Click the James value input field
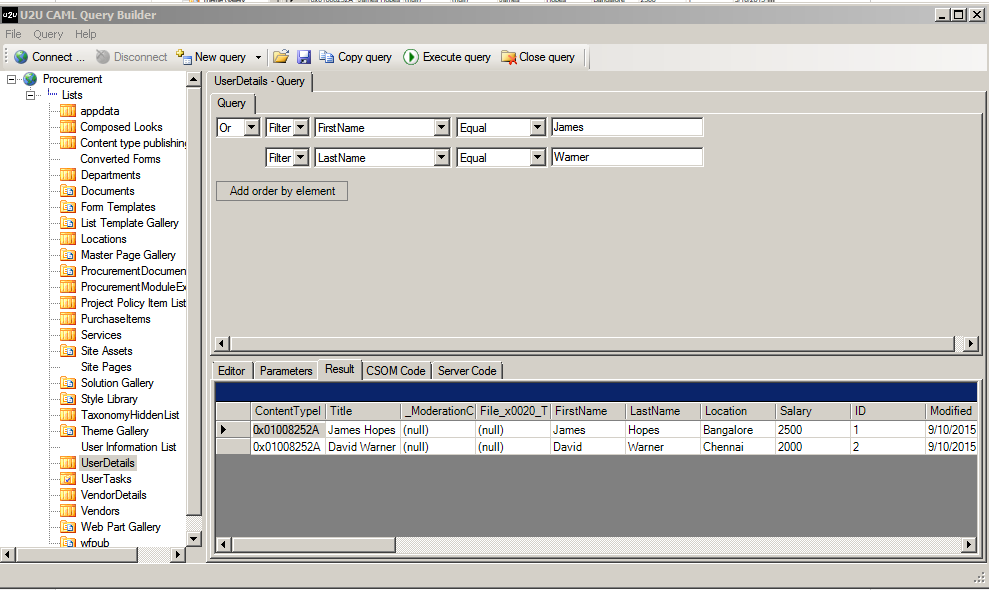Image resolution: width=989 pixels, height=590 pixels. click(627, 127)
